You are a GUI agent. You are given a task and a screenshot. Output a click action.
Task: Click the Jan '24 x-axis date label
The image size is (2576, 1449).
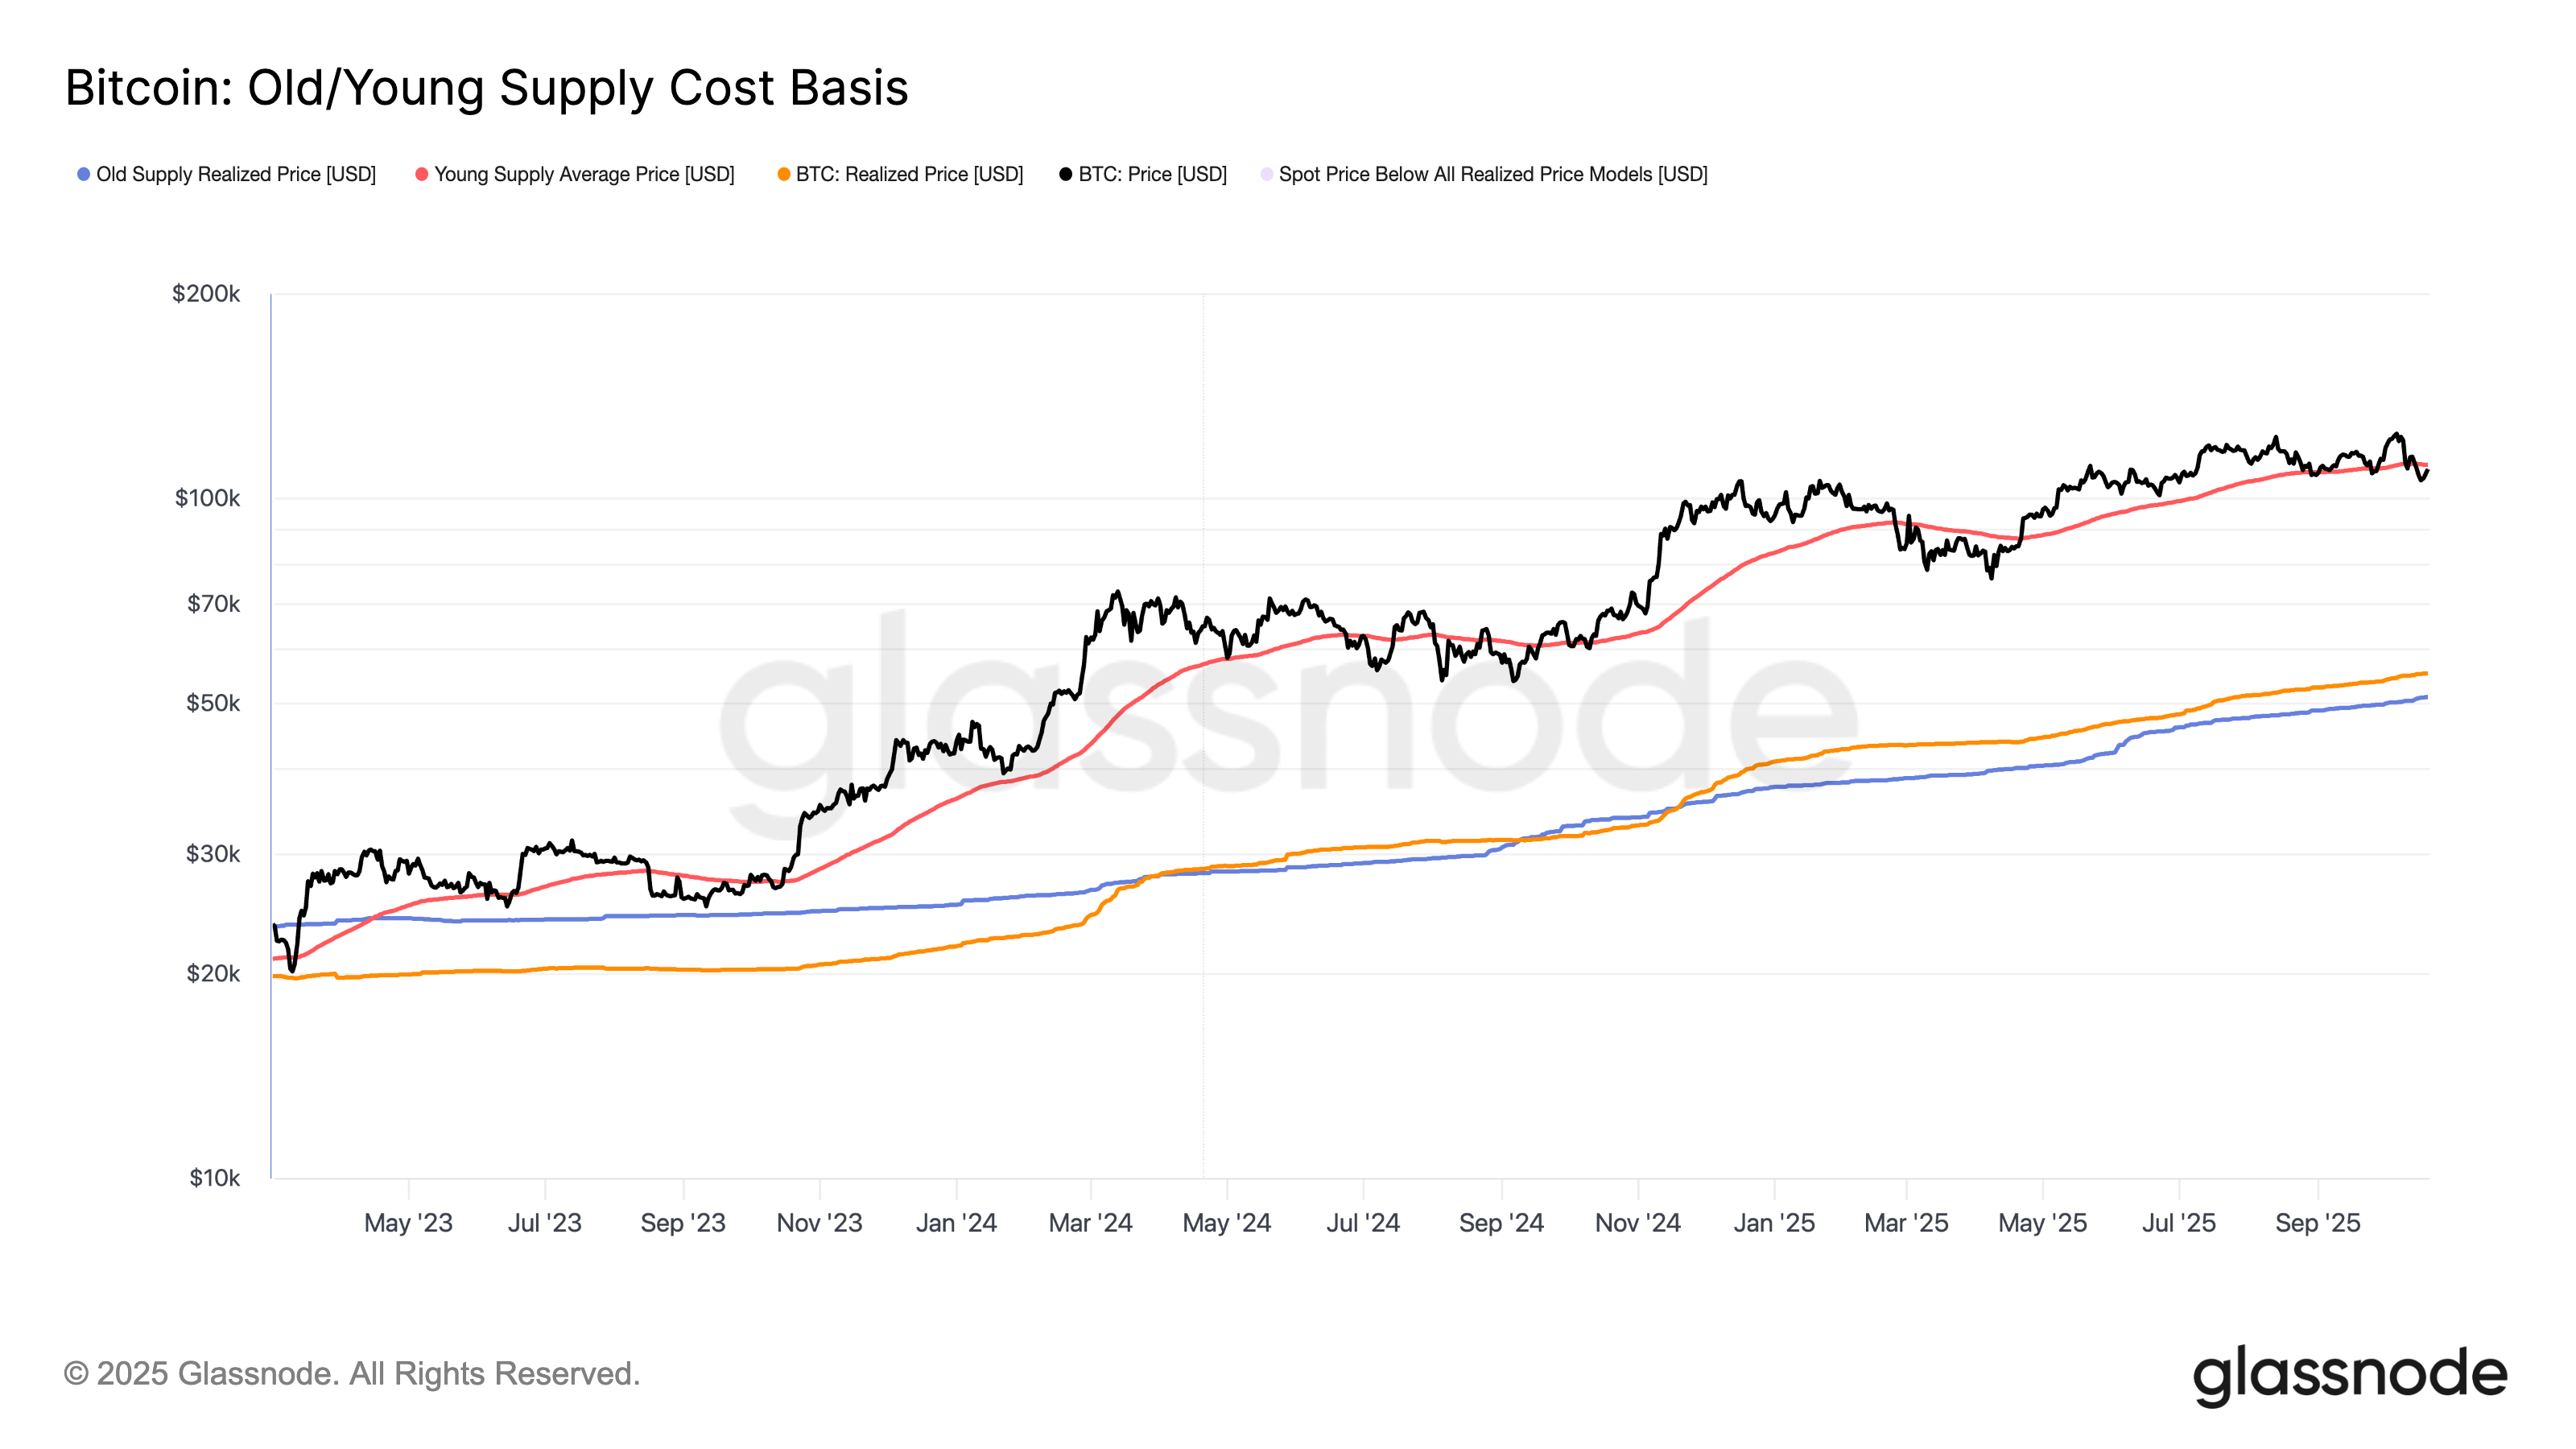point(956,1223)
